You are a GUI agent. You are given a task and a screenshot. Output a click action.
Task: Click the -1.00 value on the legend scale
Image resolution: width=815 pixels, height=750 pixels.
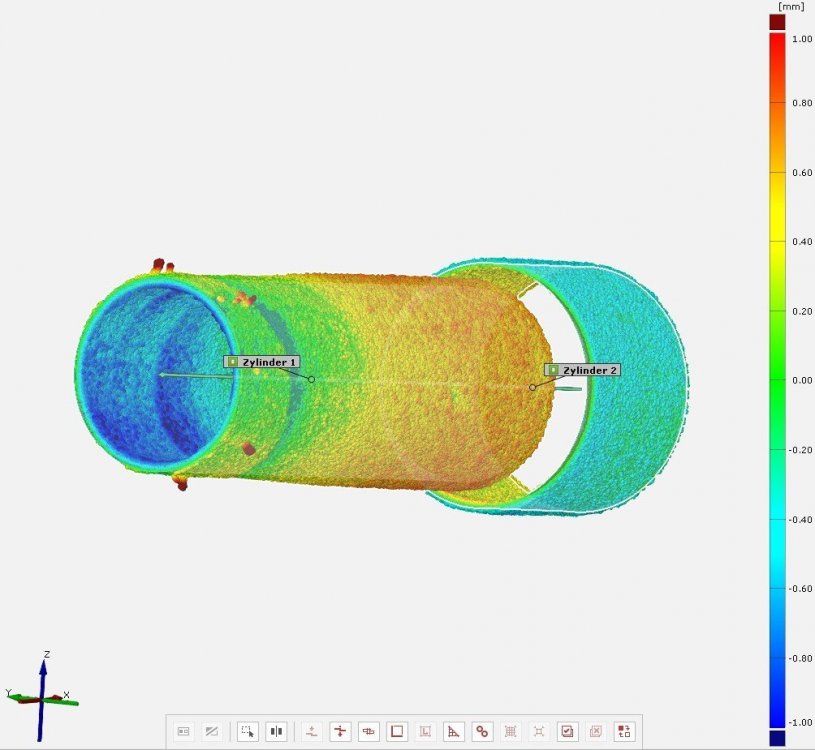point(800,722)
